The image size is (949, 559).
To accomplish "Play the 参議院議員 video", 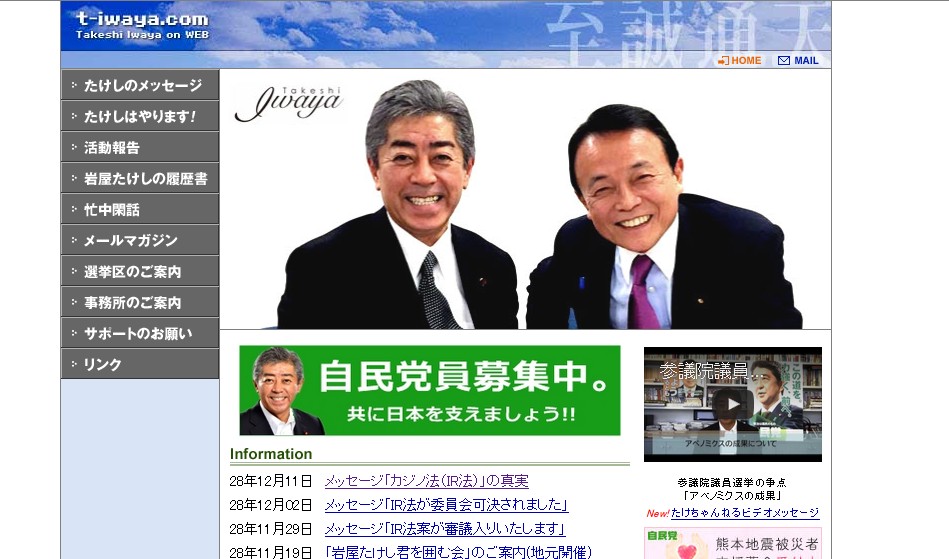I will [732, 404].
